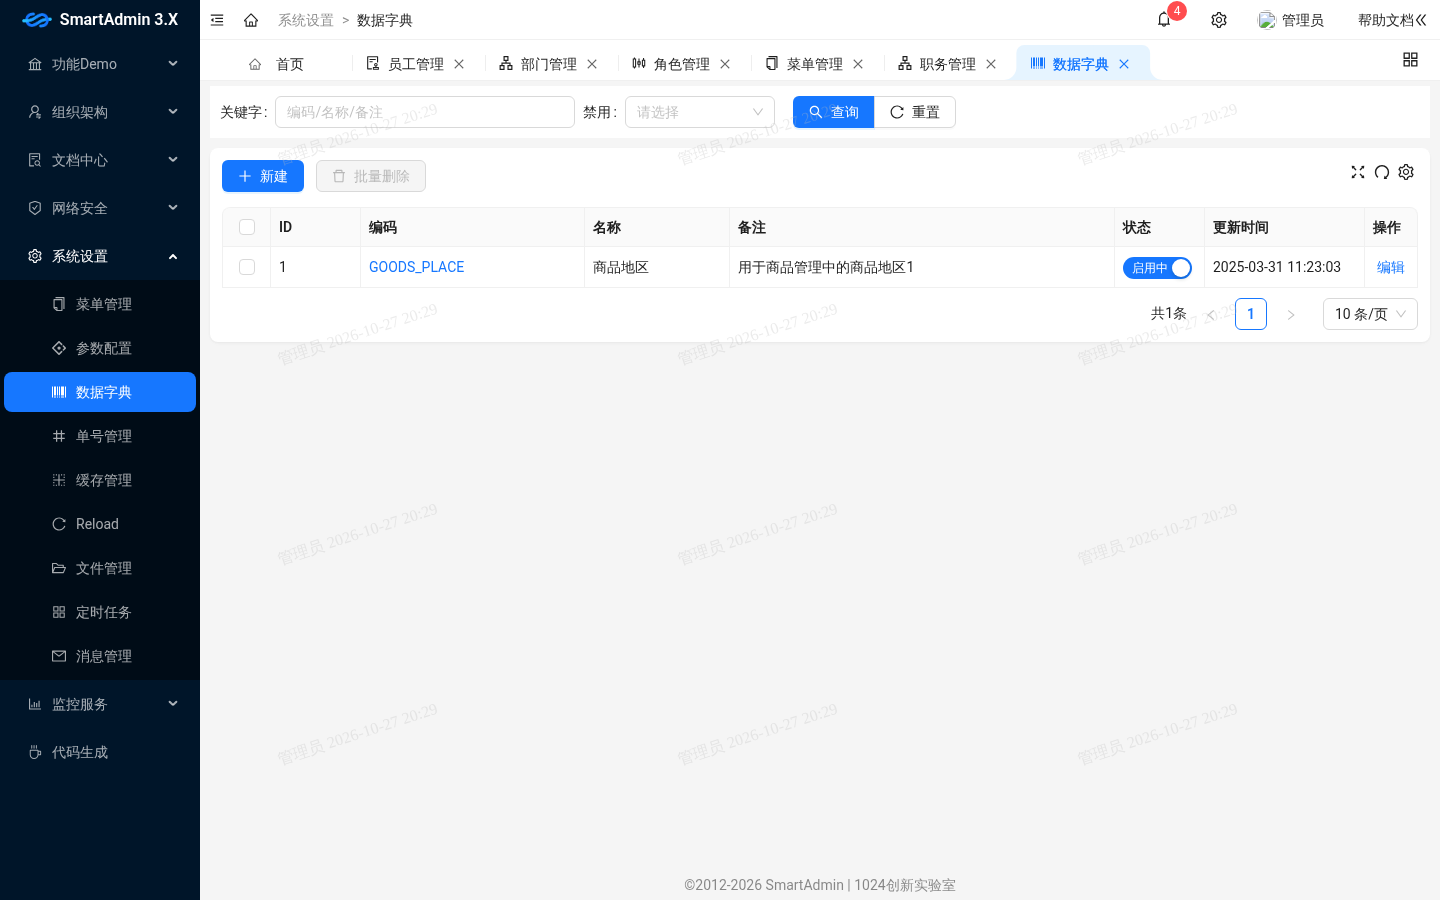The height and width of the screenshot is (900, 1440).
Task: Click the 重置 reset button
Action: (x=915, y=112)
